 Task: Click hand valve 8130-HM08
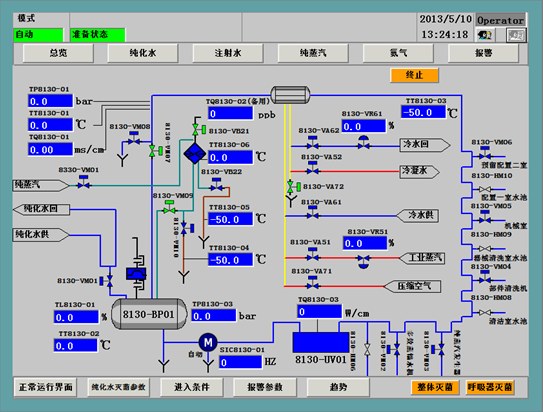click(484, 312)
